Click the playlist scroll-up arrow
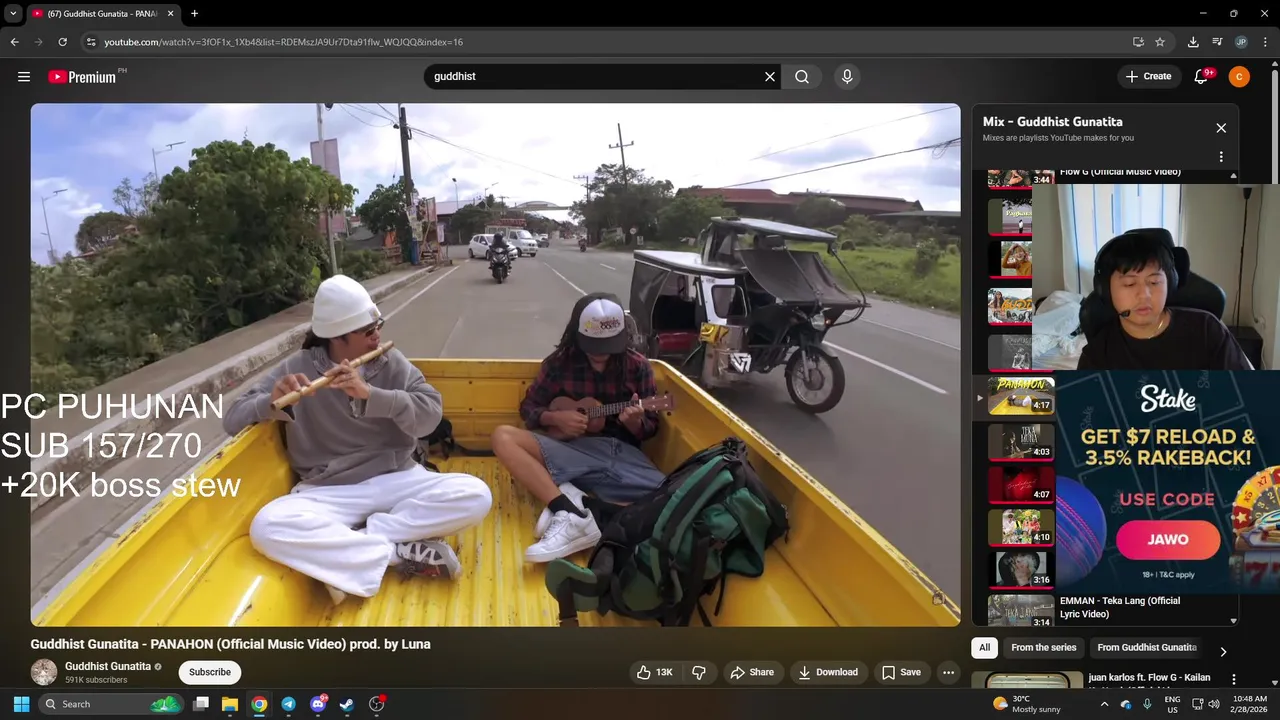The width and height of the screenshot is (1280, 720). pyautogui.click(x=1233, y=176)
